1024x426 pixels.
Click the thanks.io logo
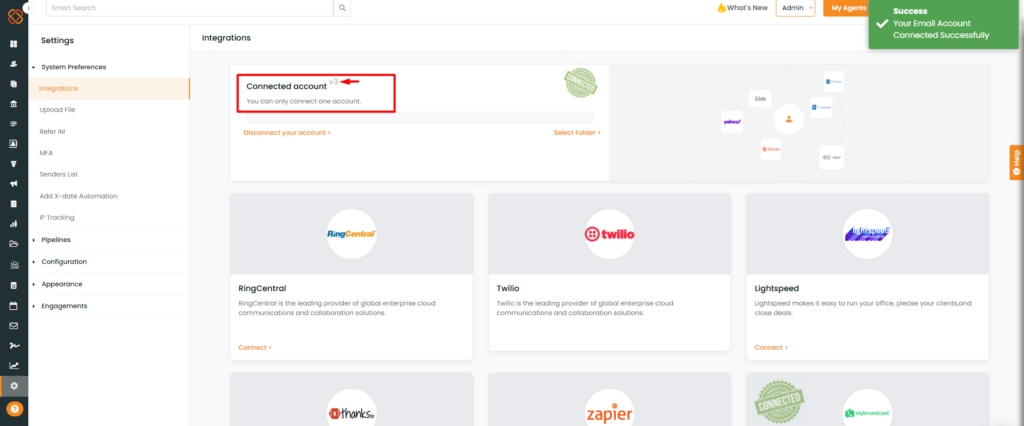[x=351, y=414]
